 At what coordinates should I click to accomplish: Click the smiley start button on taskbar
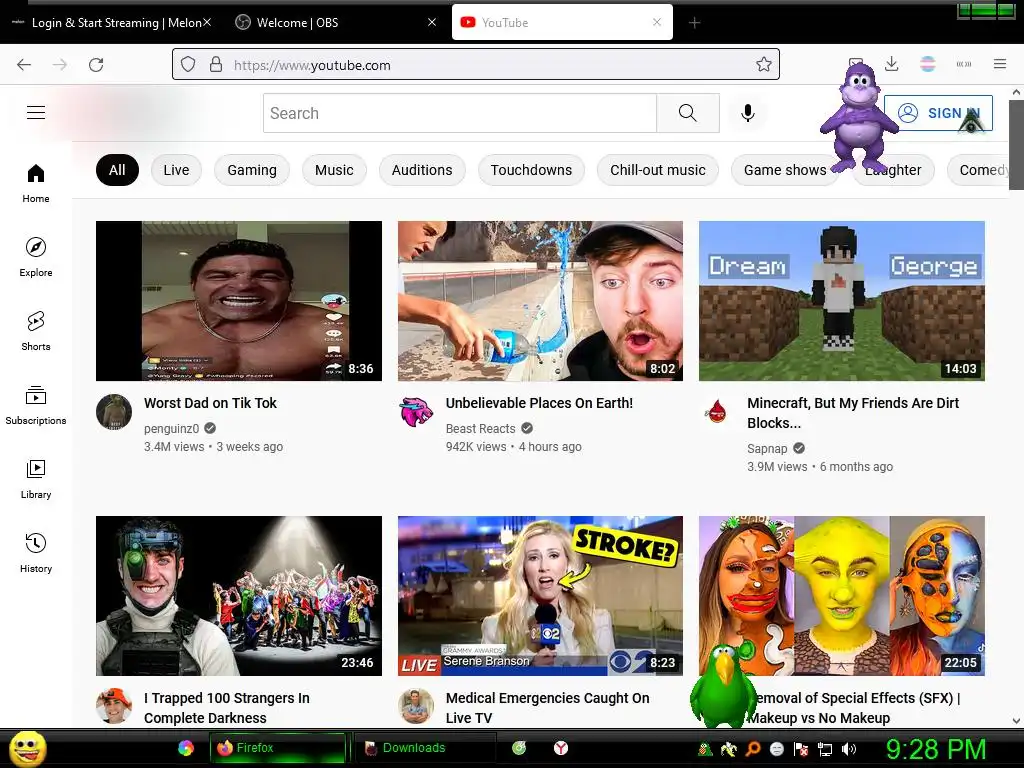[x=28, y=748]
